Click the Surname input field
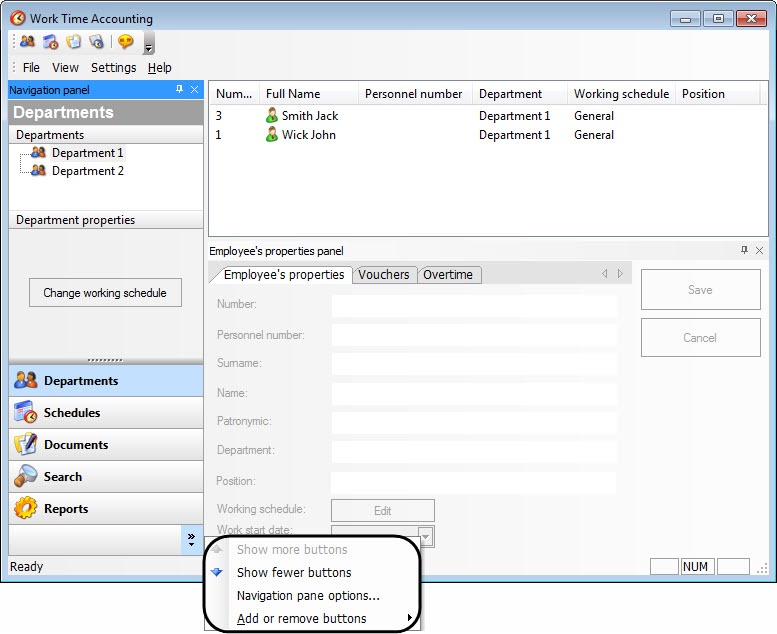The width and height of the screenshot is (777, 634). tap(474, 364)
